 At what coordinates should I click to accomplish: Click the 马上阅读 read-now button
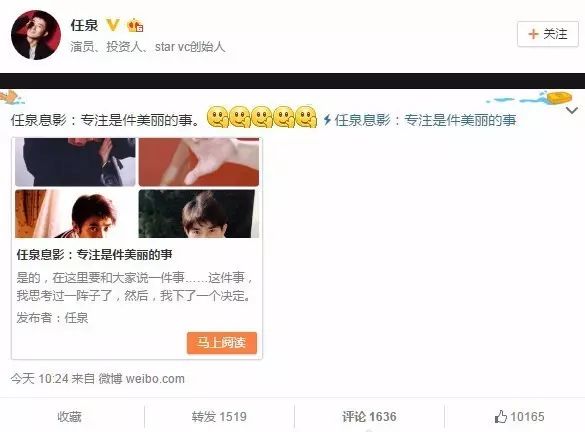[x=222, y=342]
